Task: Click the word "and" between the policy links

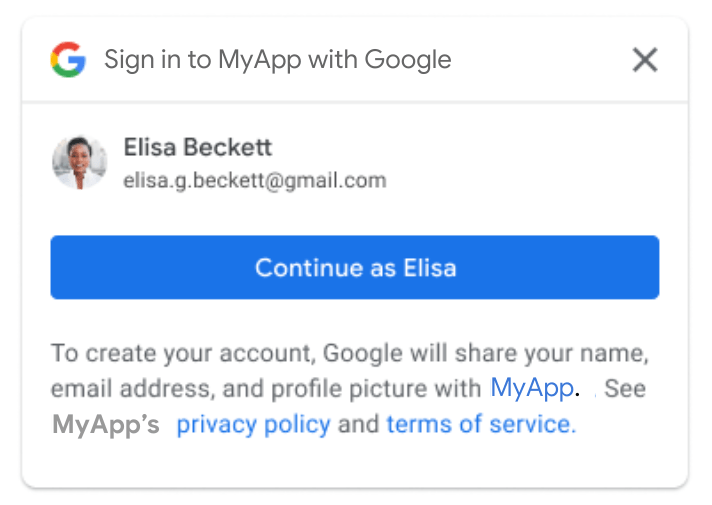Action: tap(358, 424)
